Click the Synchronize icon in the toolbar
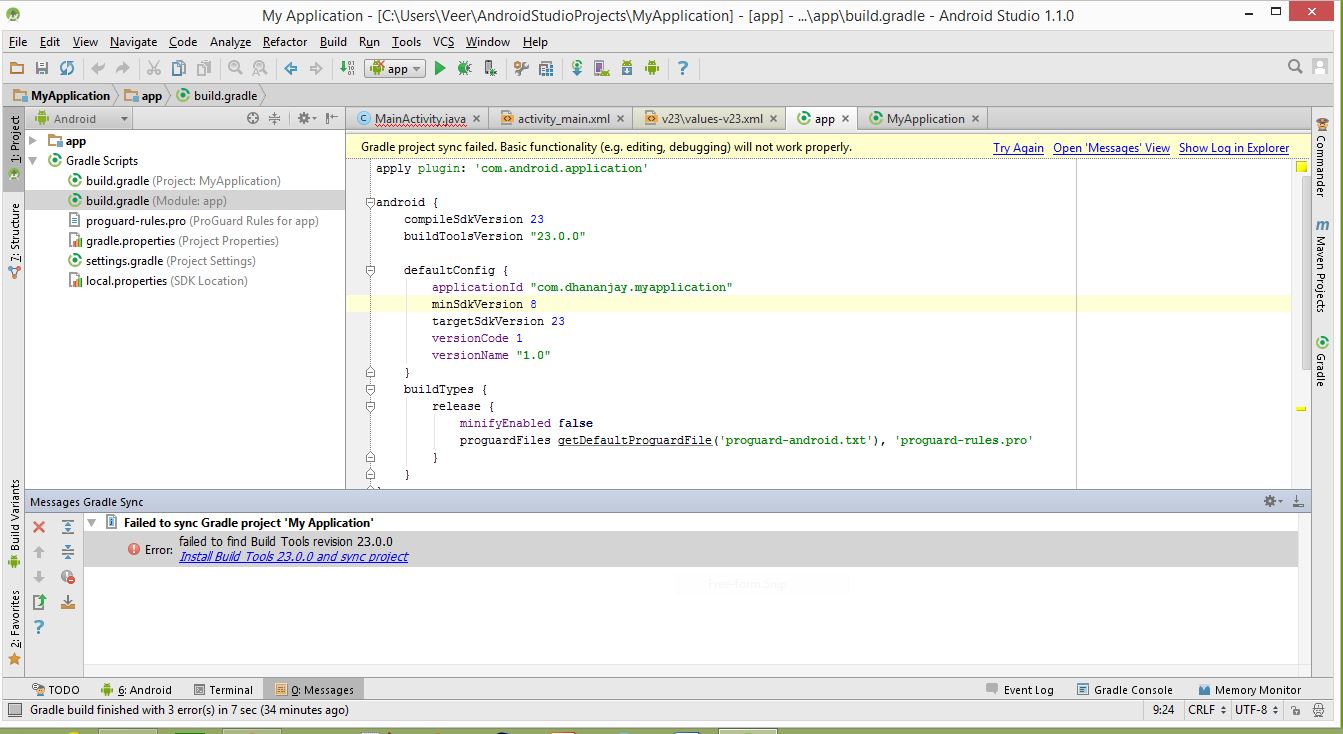1343x734 pixels. [67, 68]
